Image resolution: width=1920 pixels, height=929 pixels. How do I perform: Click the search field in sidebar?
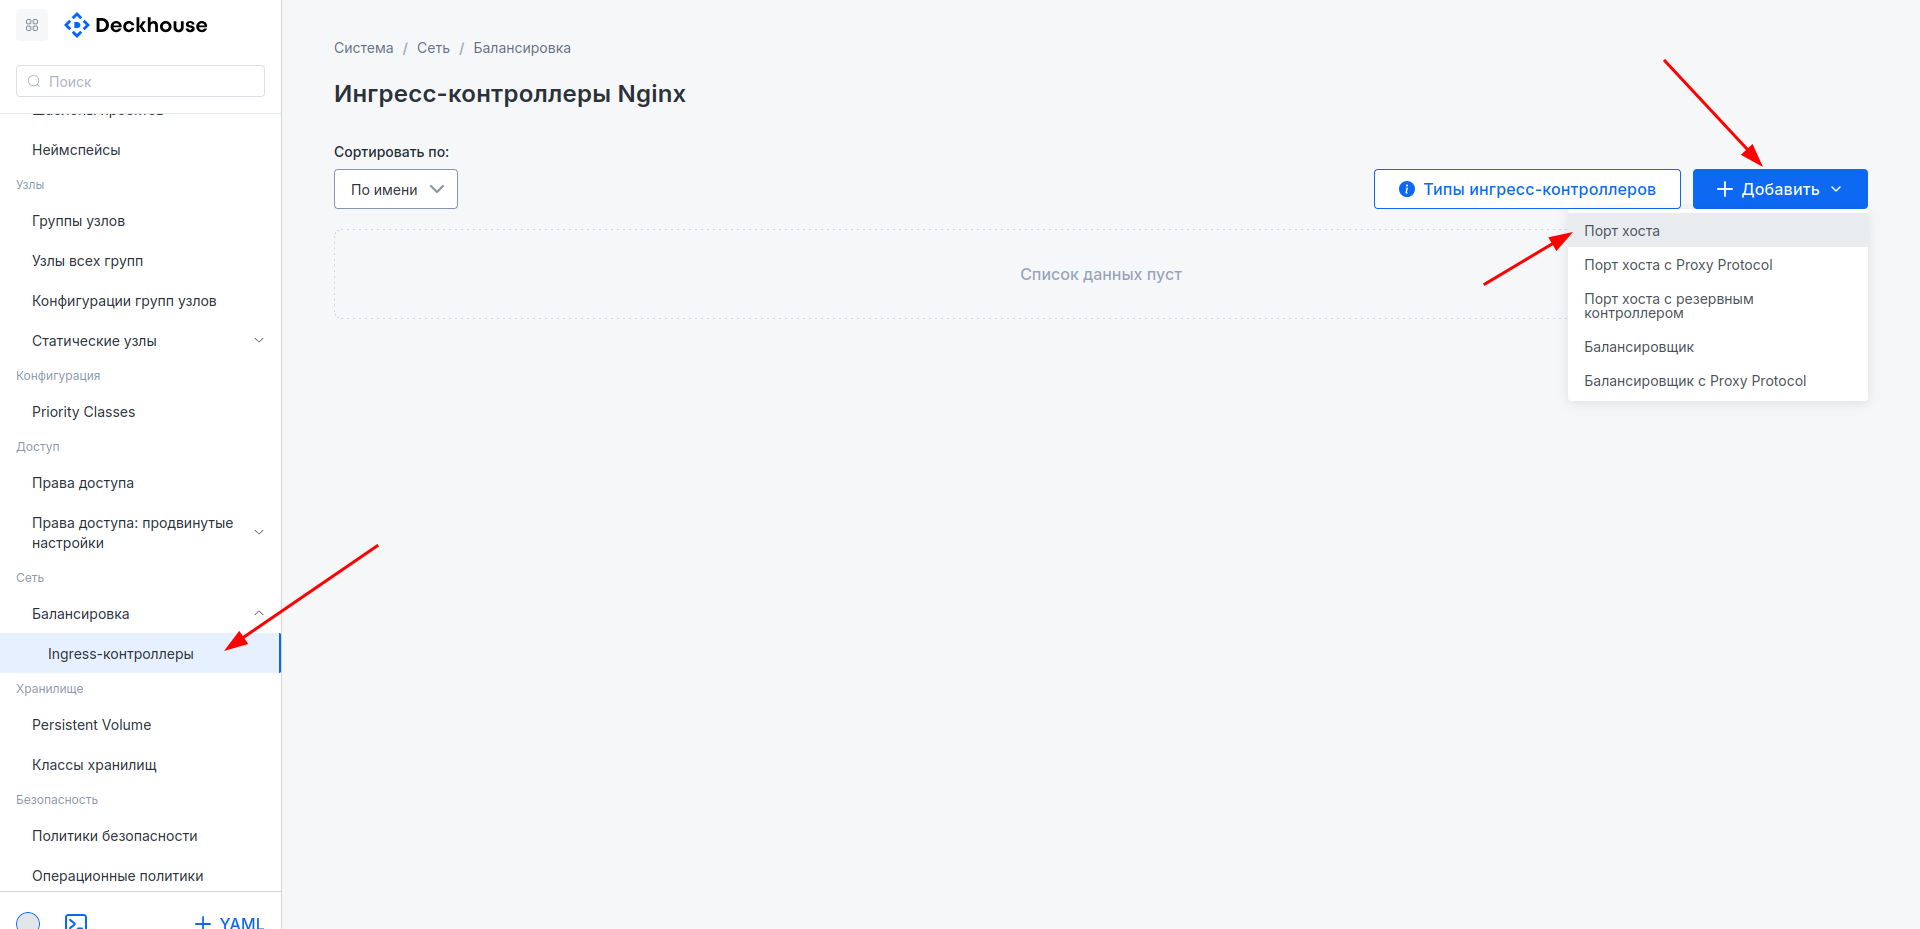point(140,81)
